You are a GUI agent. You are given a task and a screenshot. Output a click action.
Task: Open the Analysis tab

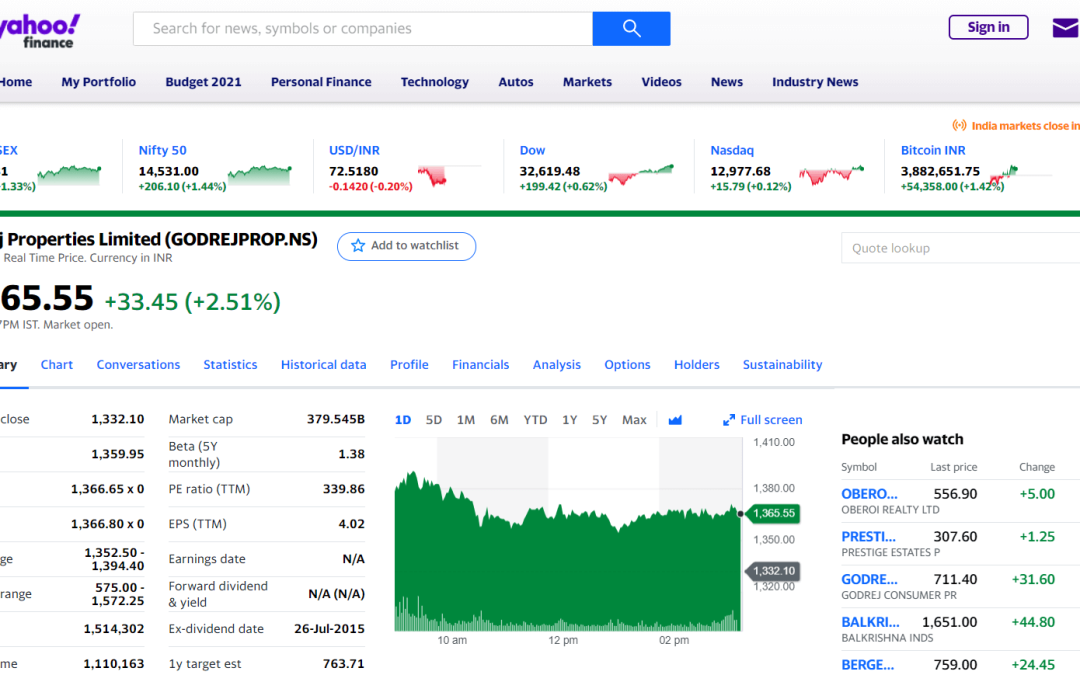click(557, 364)
